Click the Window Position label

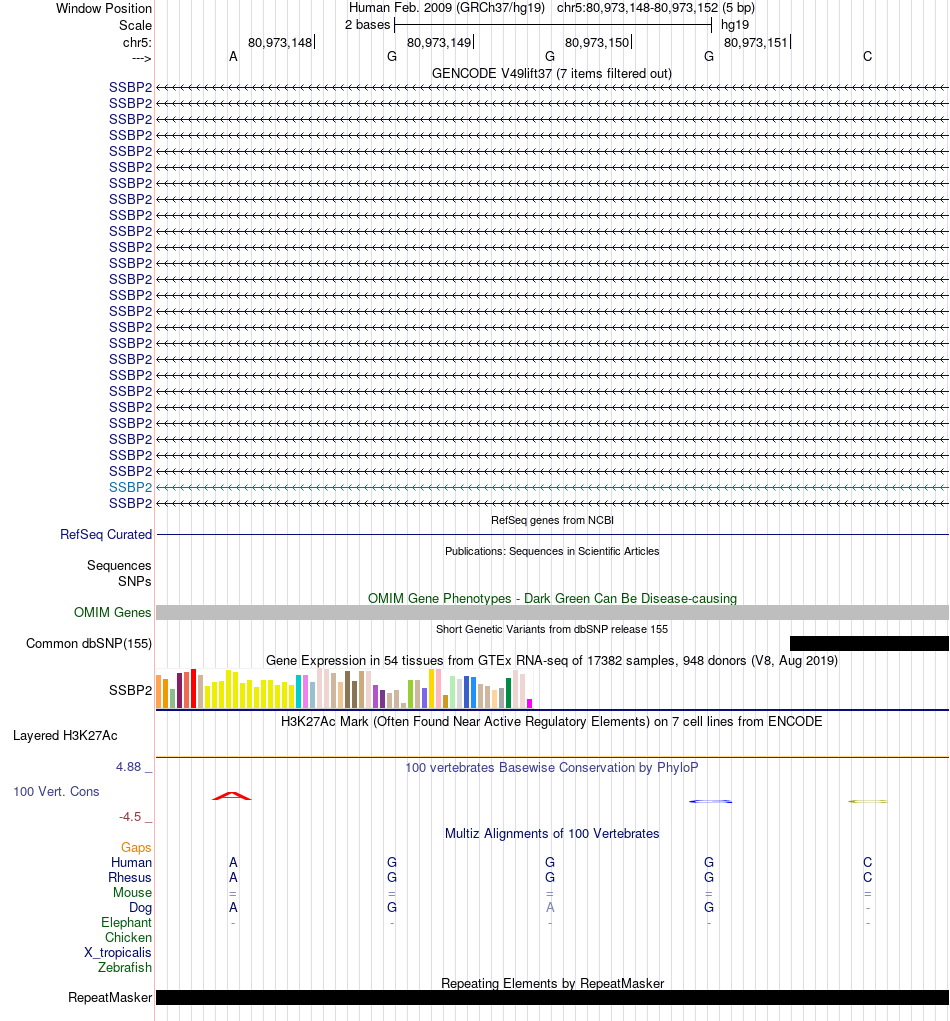pyautogui.click(x=104, y=8)
